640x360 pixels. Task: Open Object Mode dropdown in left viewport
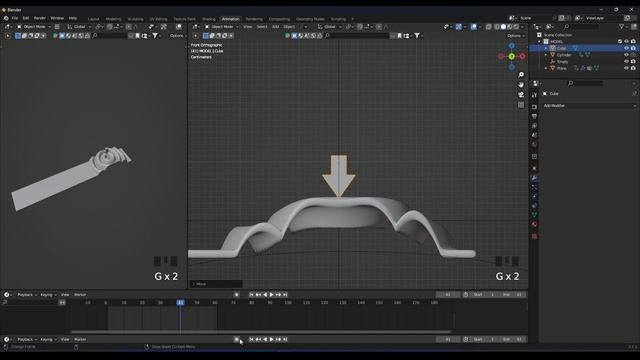(34, 27)
